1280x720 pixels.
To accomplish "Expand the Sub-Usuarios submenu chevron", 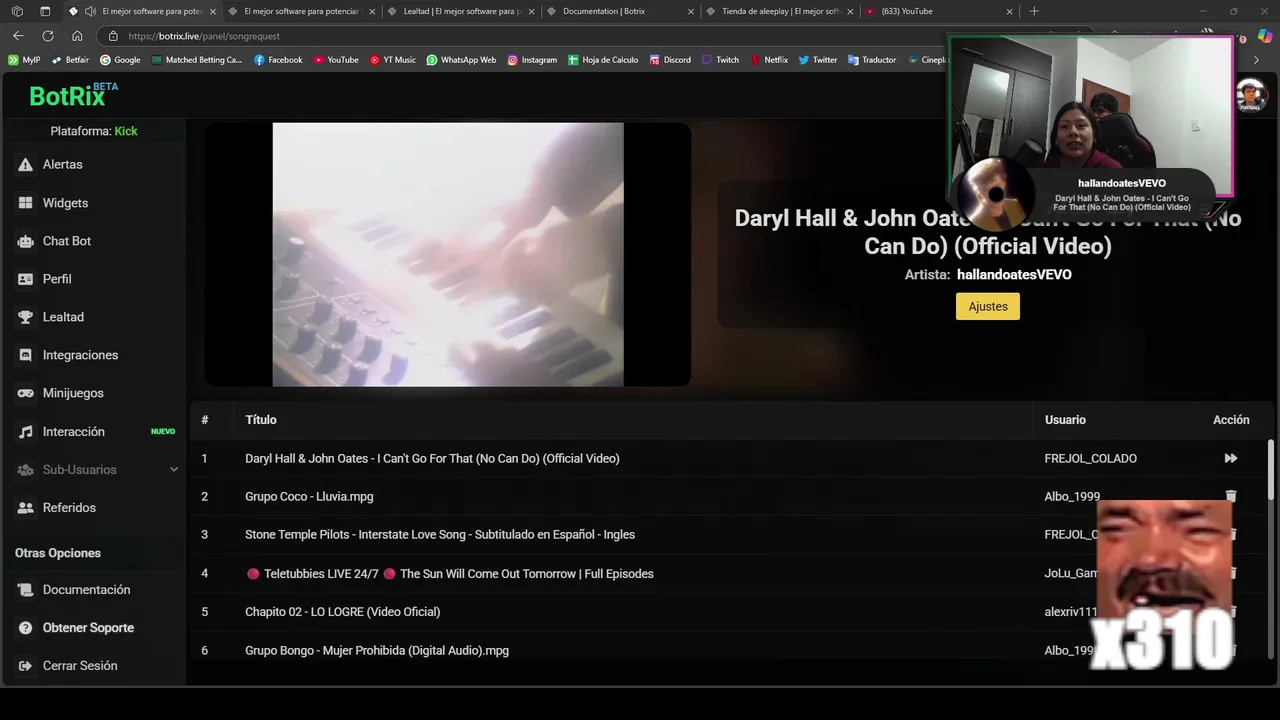I will pyautogui.click(x=174, y=470).
